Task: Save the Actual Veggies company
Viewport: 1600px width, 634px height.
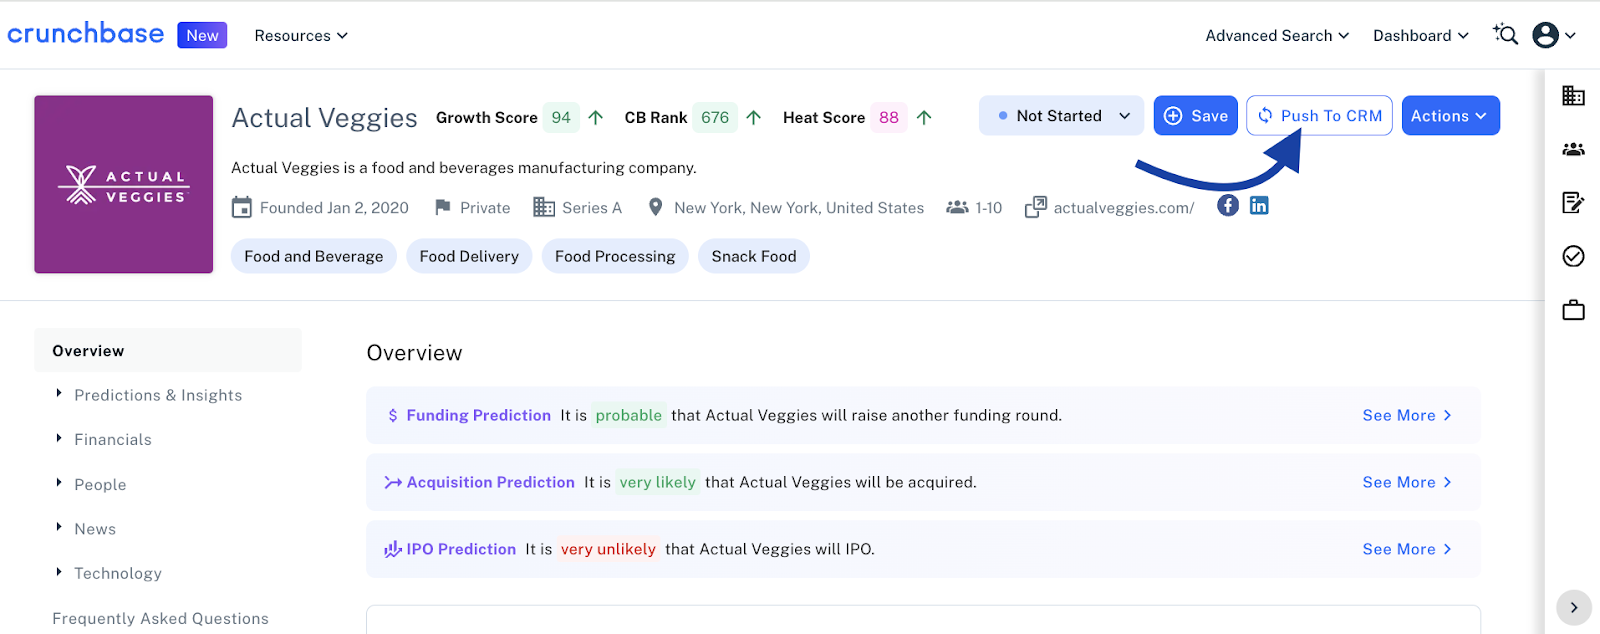Action: 1196,116
